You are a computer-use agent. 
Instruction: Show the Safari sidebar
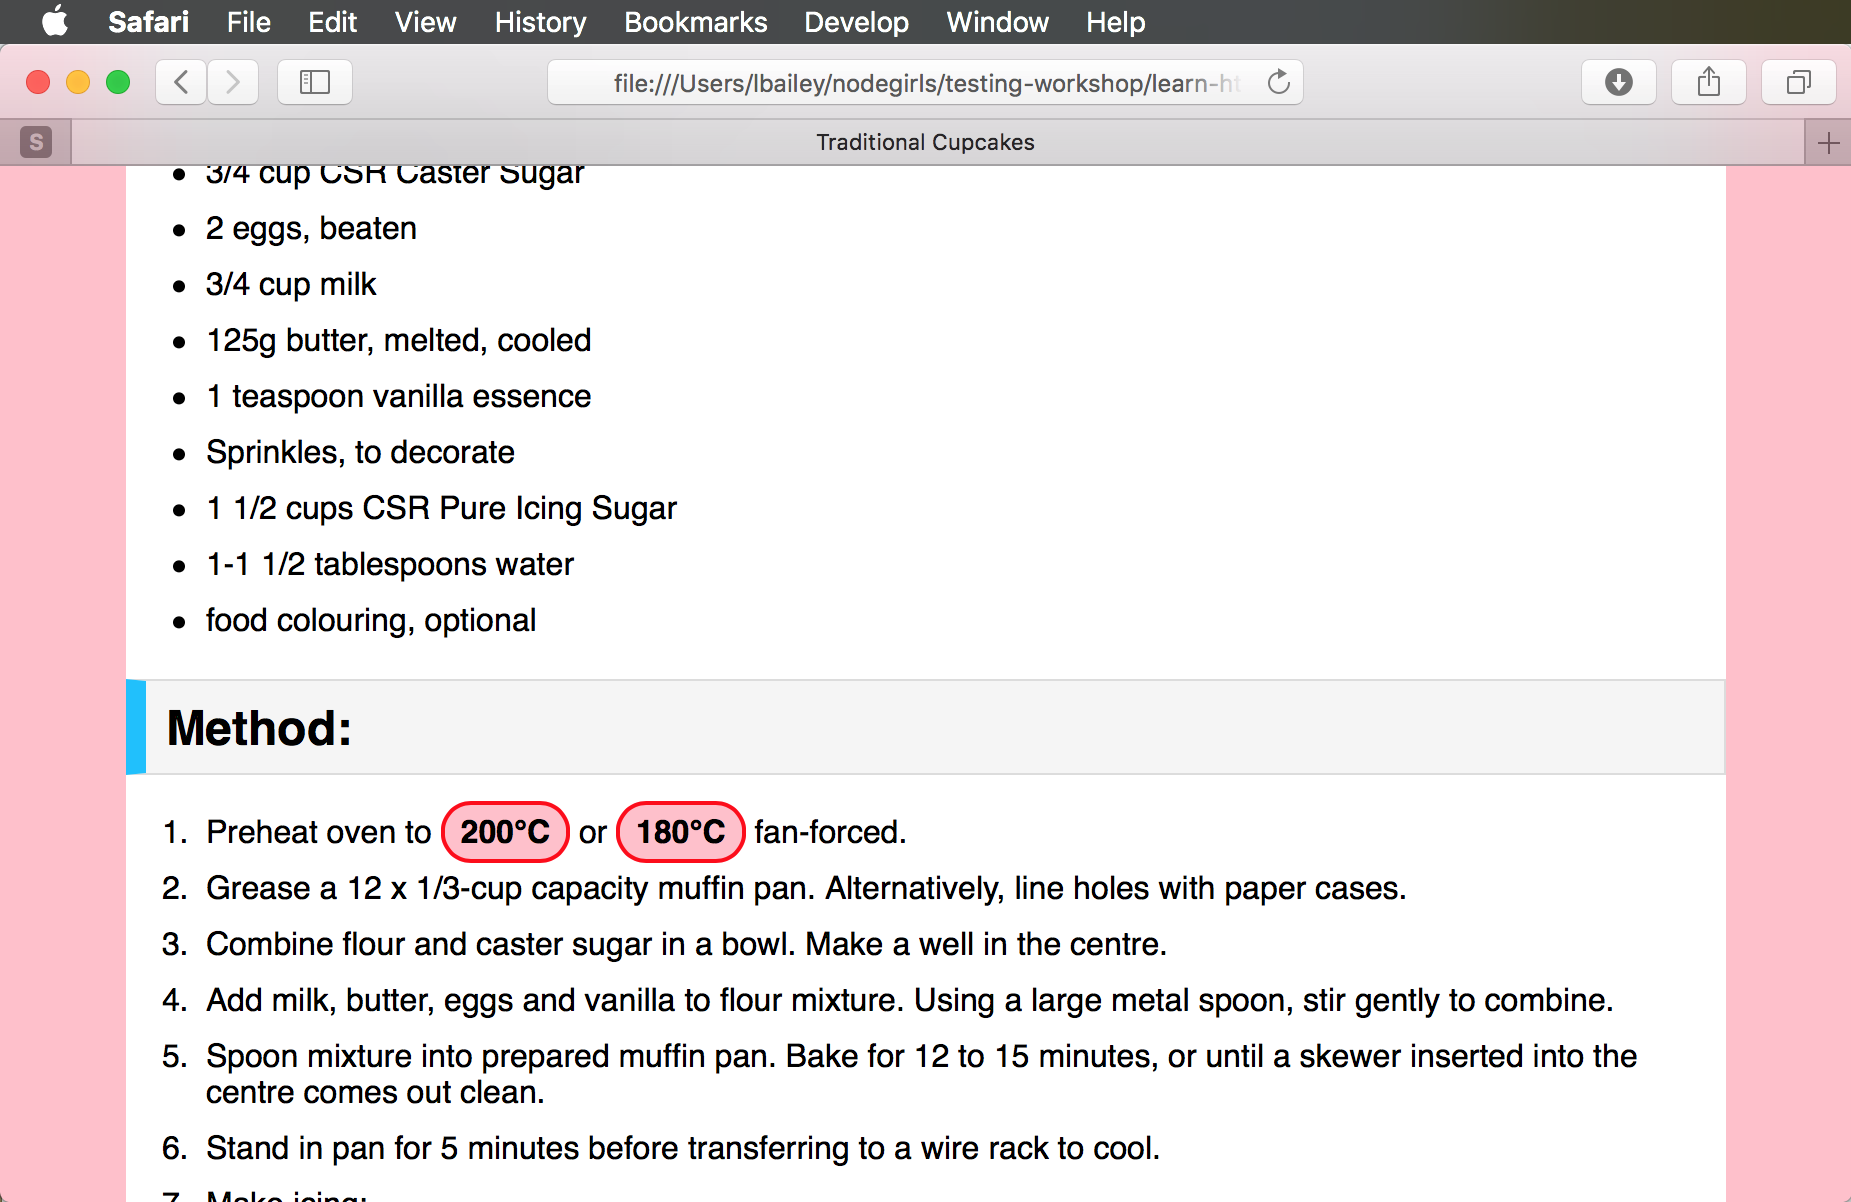[315, 82]
